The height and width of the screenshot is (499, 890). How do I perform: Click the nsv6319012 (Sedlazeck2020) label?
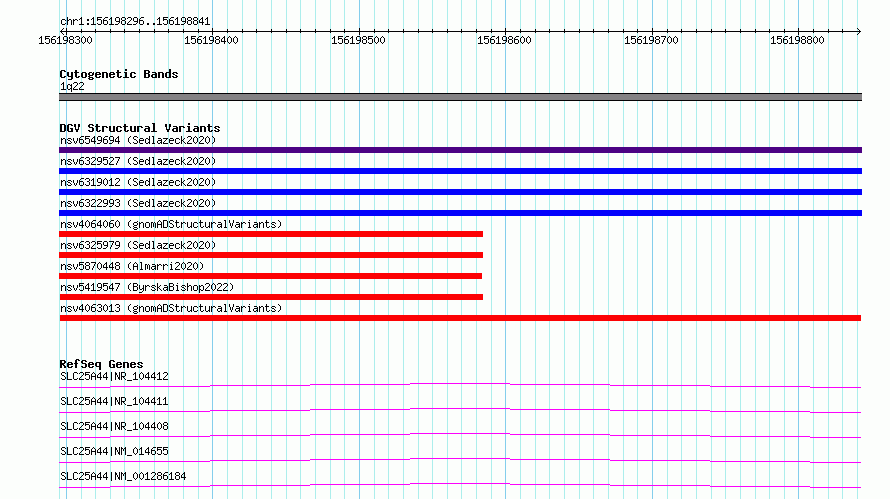pyautogui.click(x=138, y=182)
